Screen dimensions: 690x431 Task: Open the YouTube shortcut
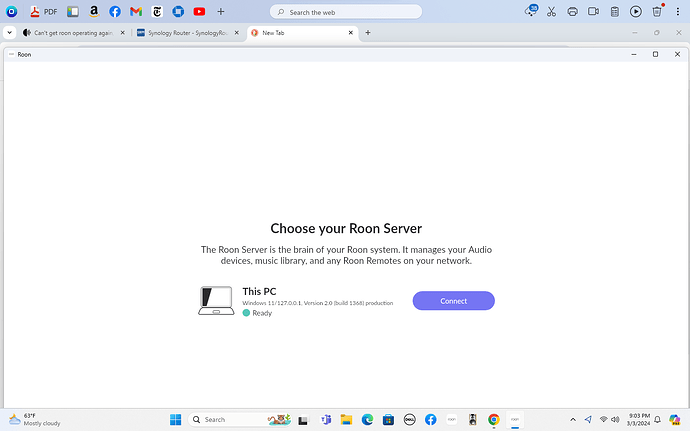199,12
